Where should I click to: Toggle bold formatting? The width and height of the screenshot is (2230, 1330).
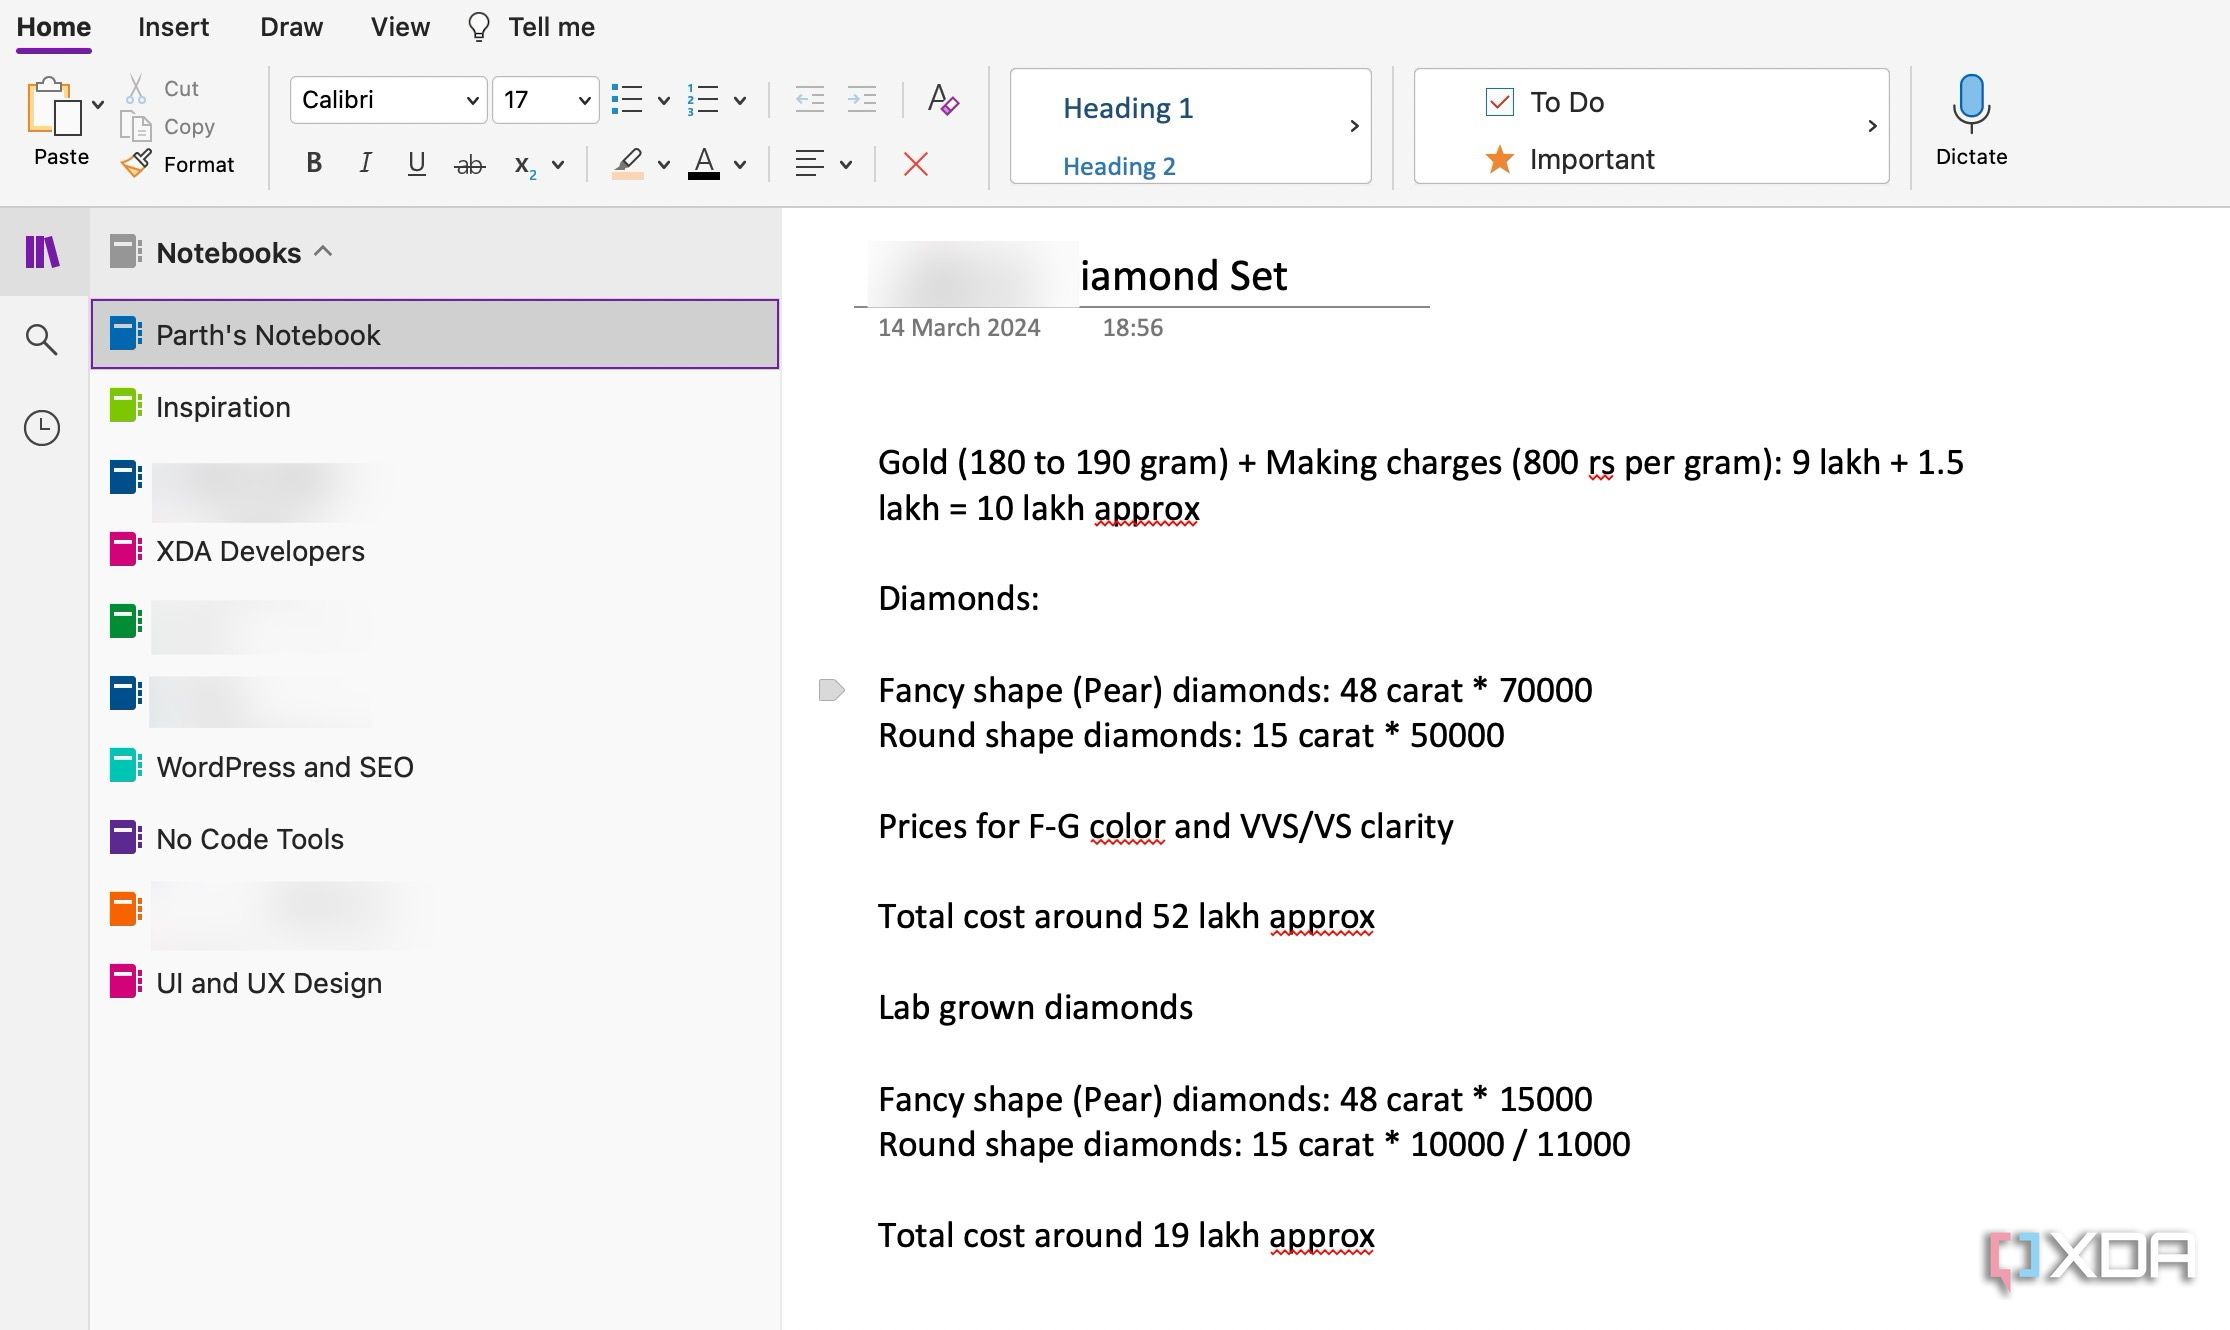click(313, 164)
